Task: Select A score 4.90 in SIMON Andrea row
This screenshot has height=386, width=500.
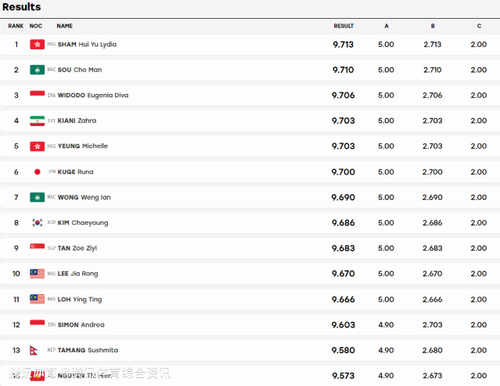Action: pyautogui.click(x=386, y=325)
